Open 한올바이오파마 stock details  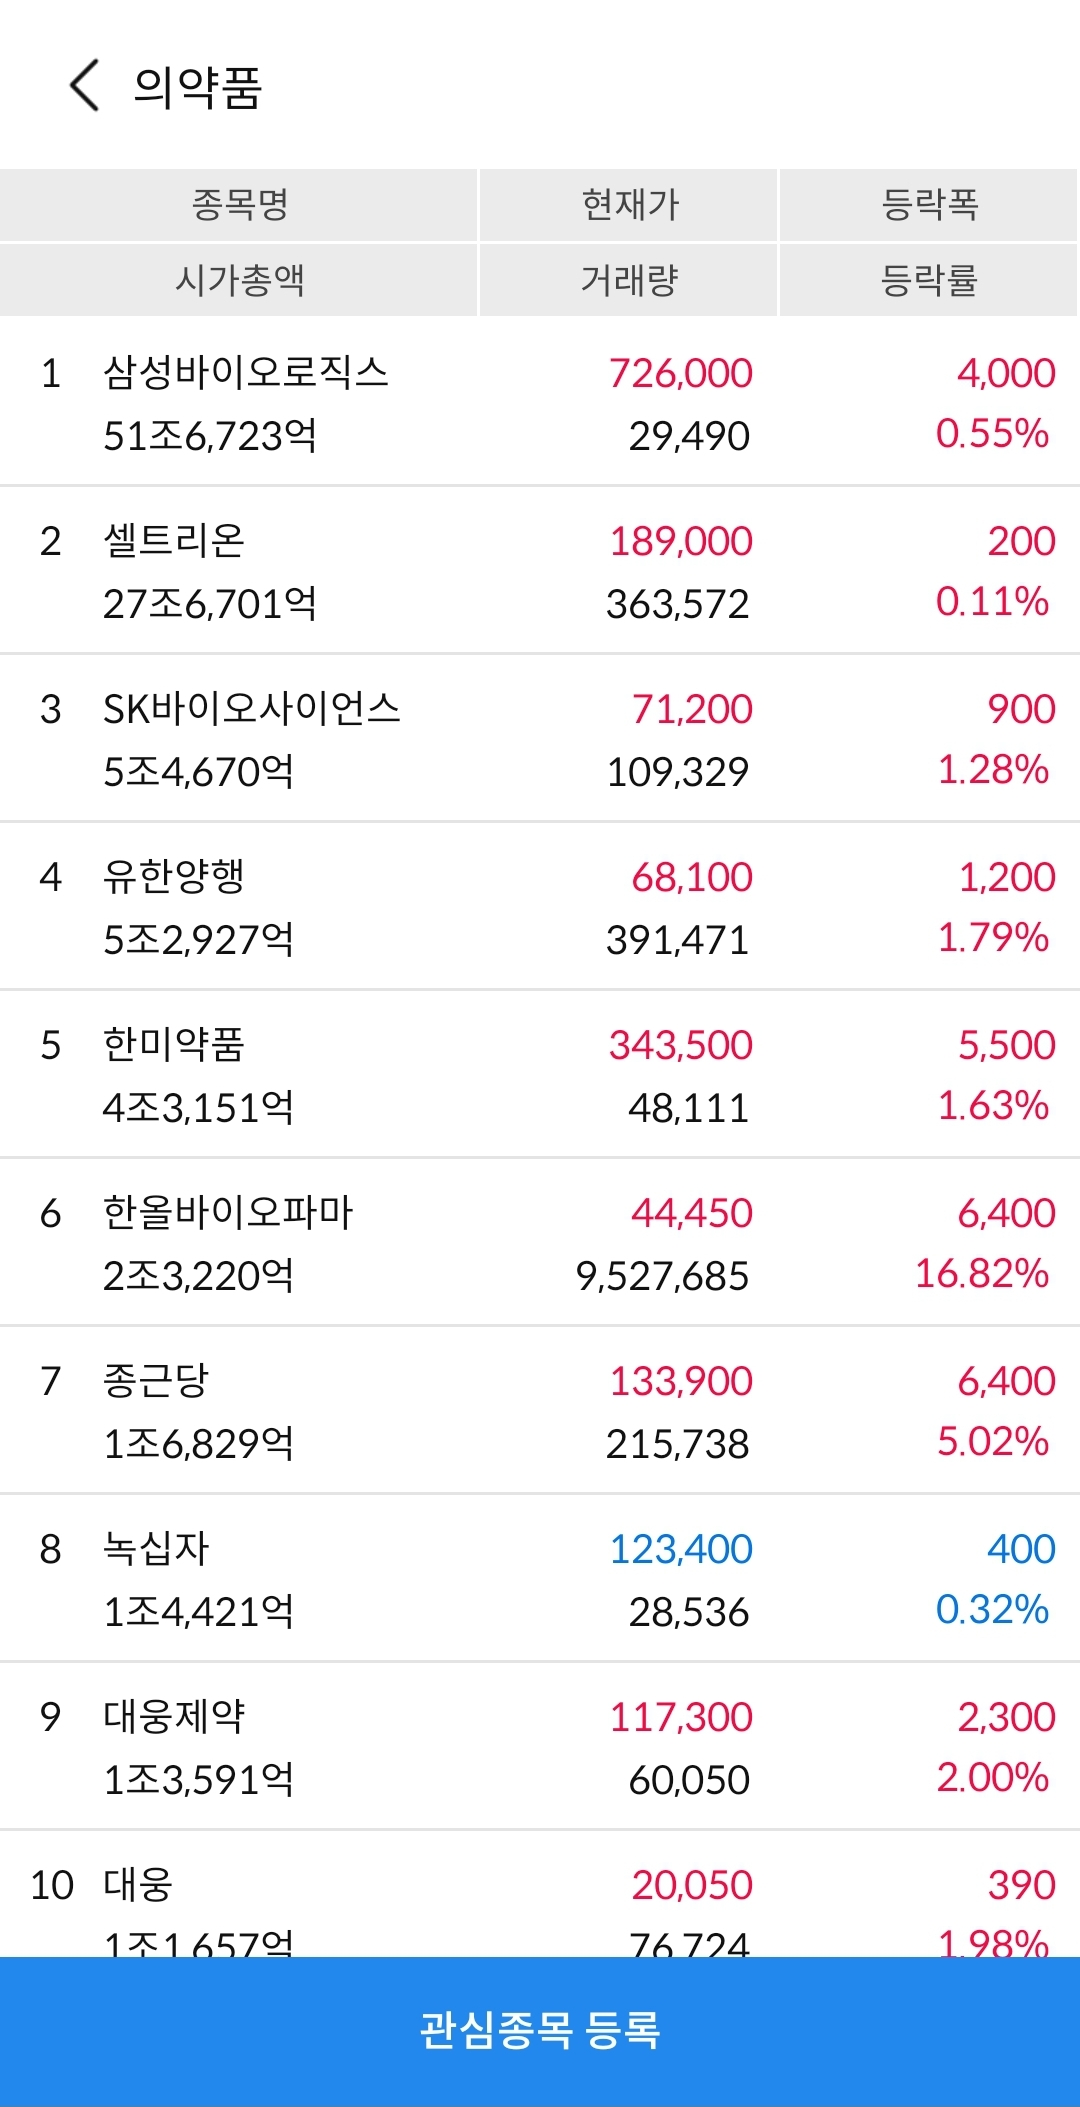point(540,1243)
